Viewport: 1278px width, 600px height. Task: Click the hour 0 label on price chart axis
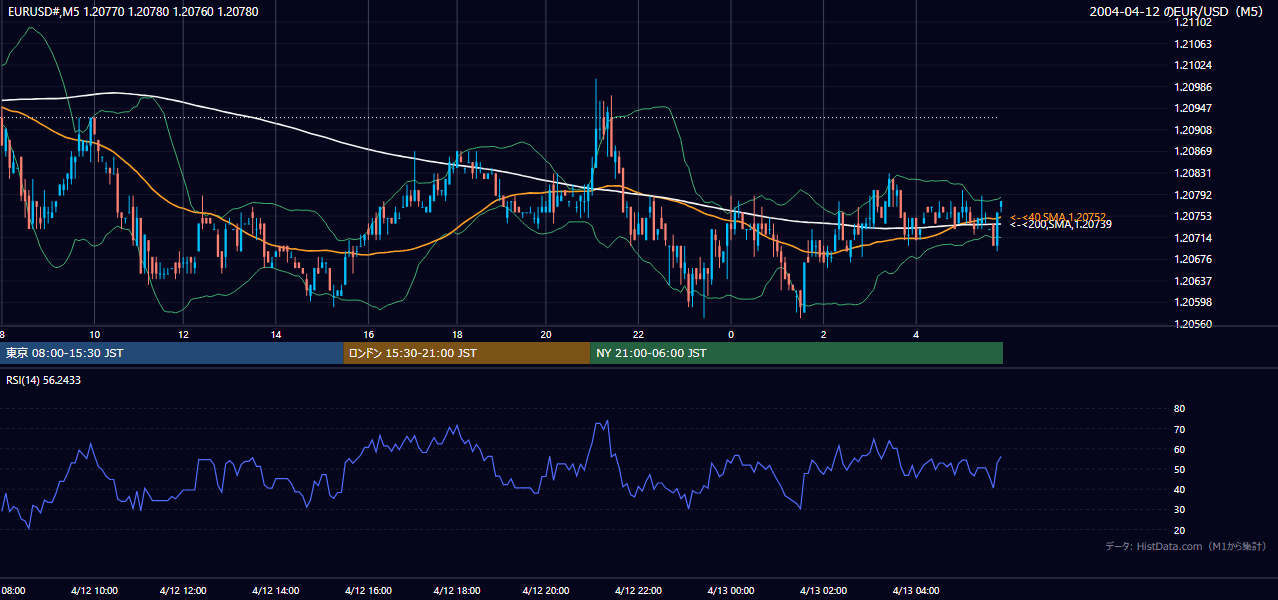click(x=731, y=334)
